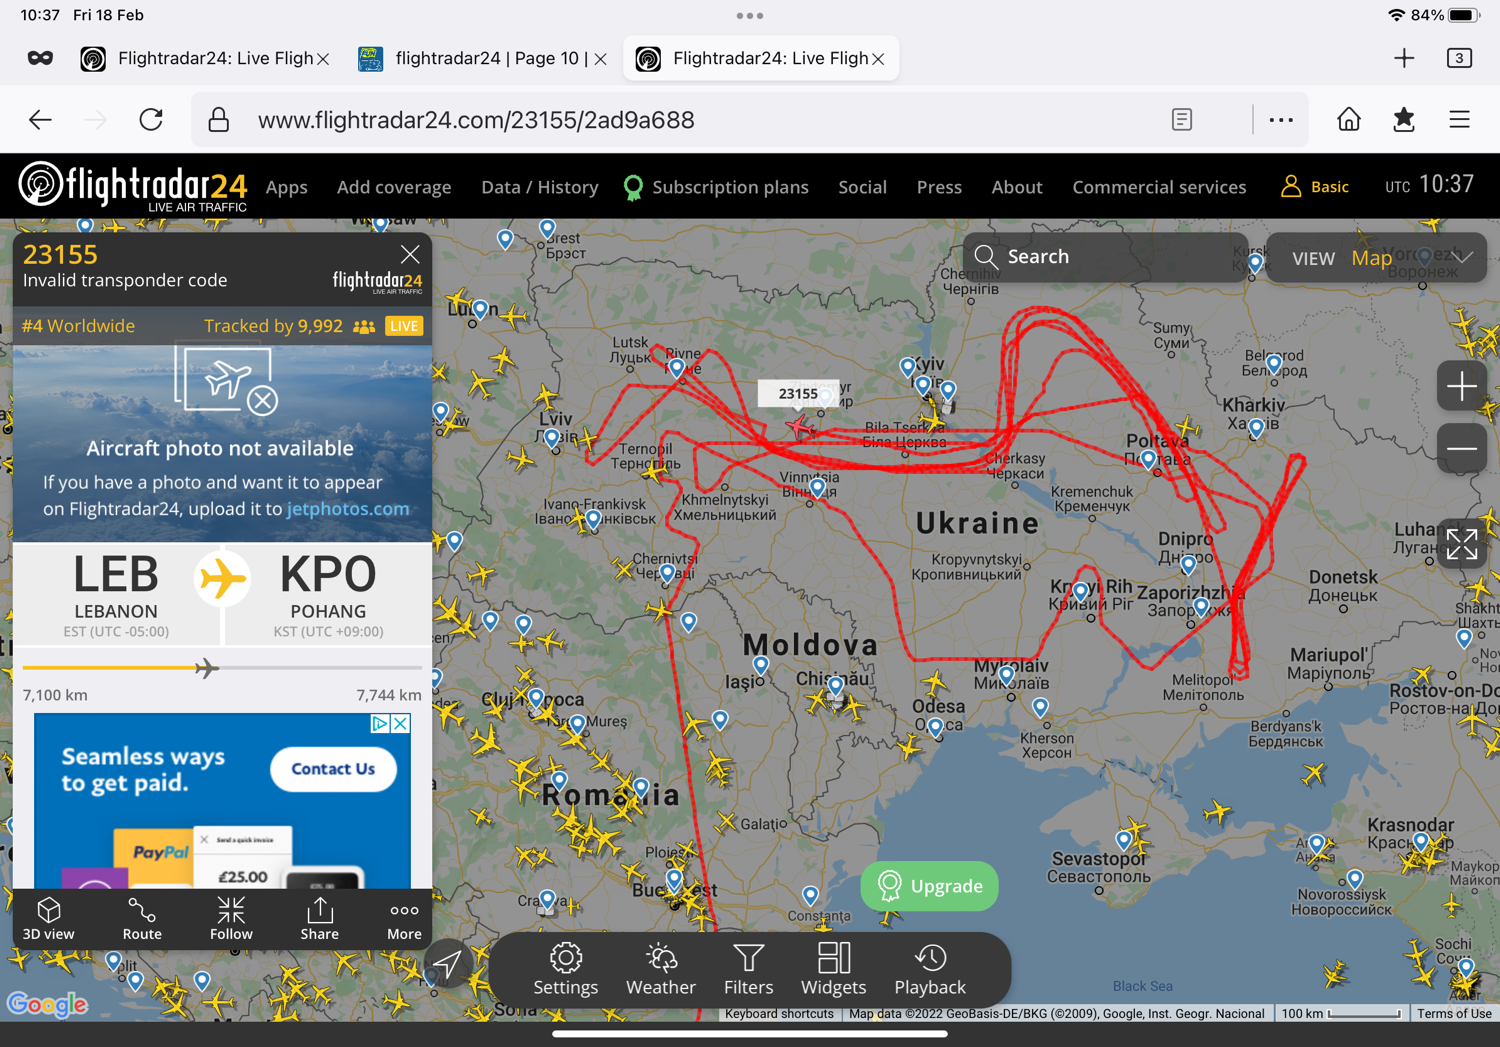Go back in the browser

[x=40, y=120]
